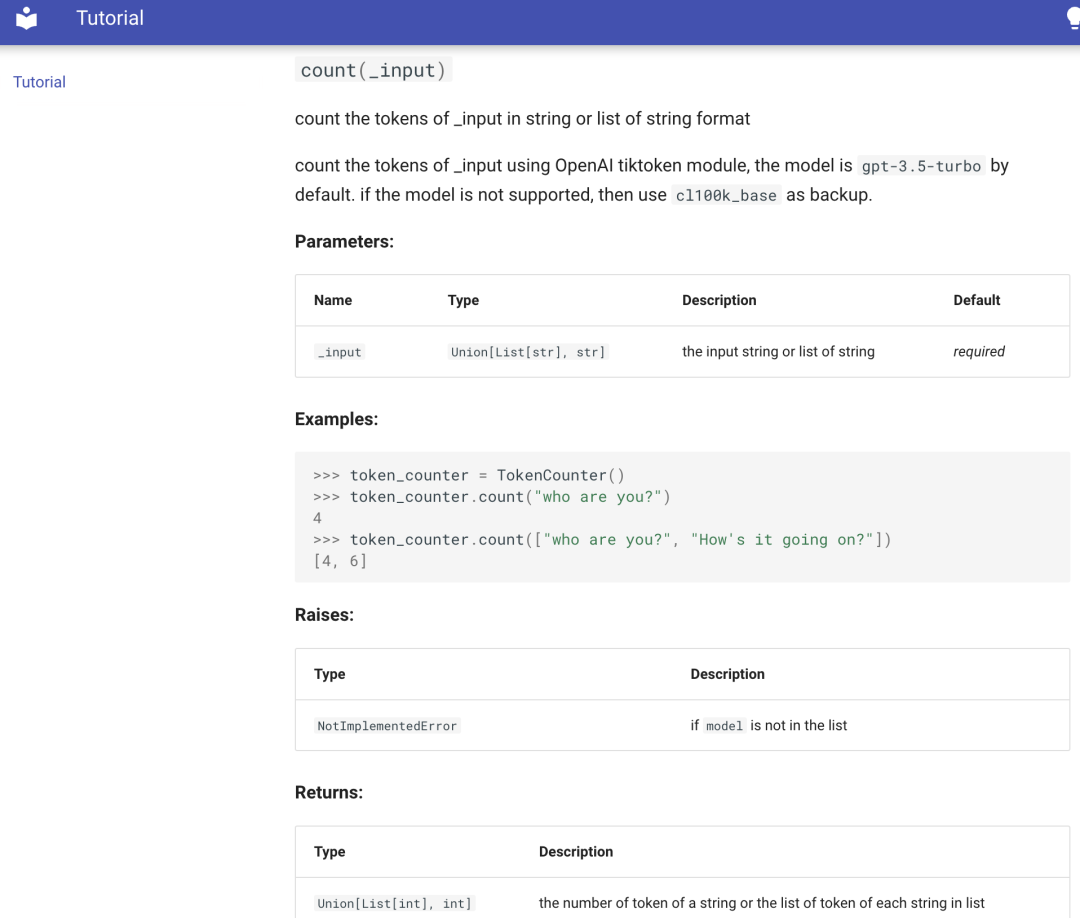
Task: Click the Union[List[str], str] type cell
Action: [x=528, y=352]
